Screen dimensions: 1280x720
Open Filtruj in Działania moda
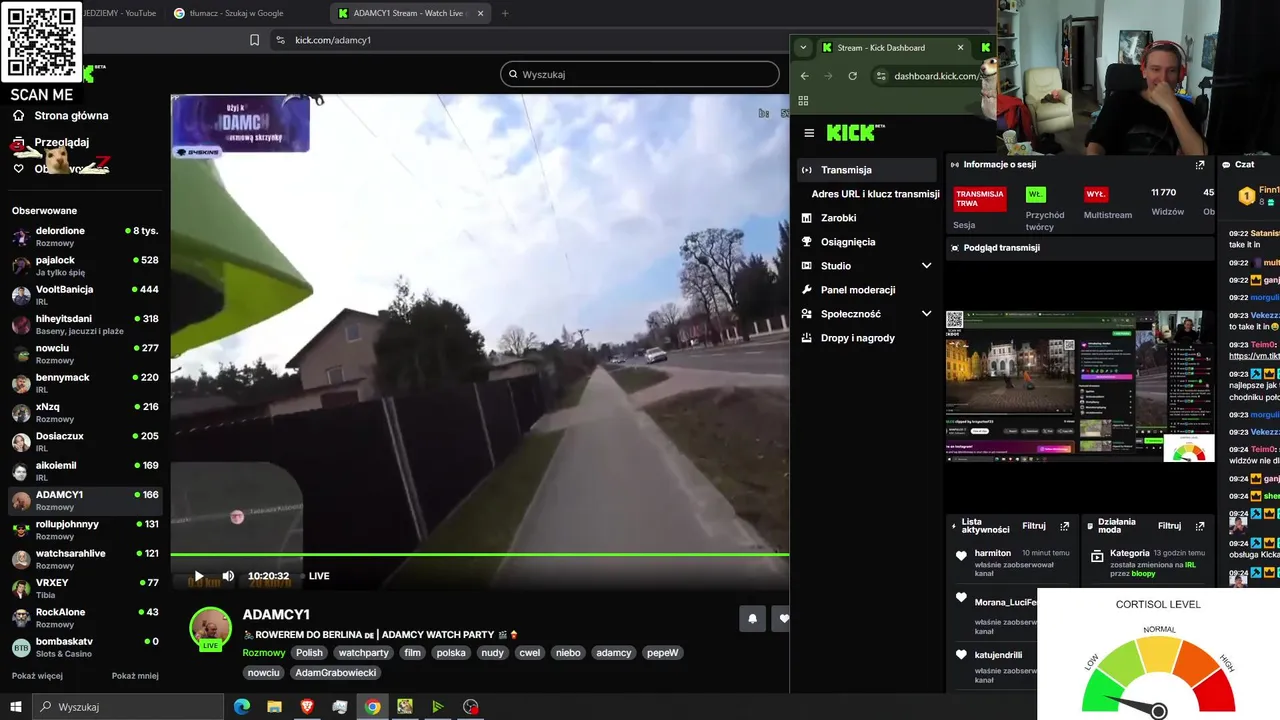click(1170, 526)
